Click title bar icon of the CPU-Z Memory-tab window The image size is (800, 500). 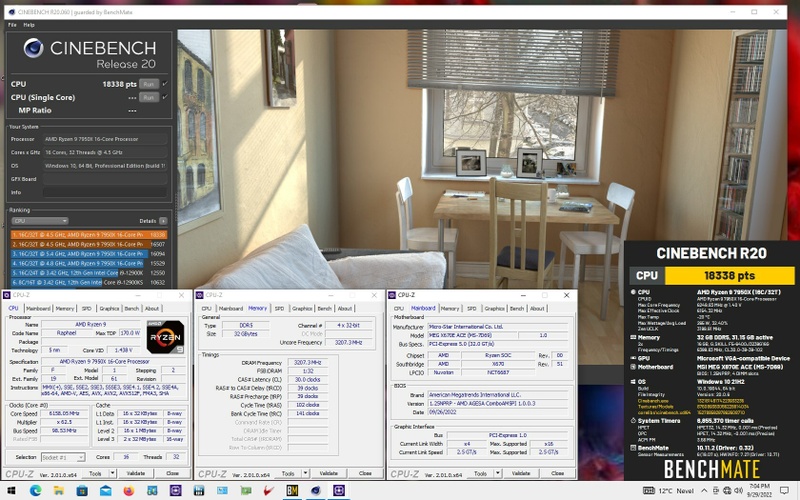pos(199,295)
